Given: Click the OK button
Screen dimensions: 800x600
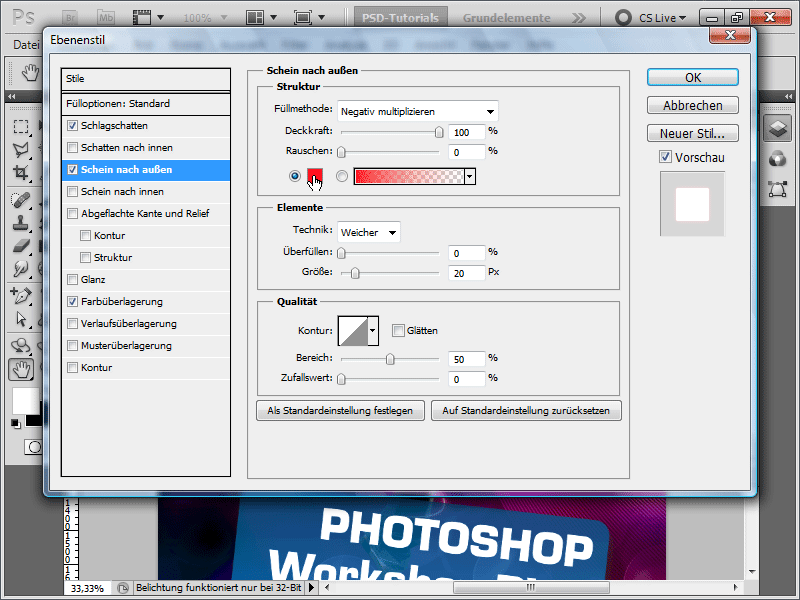Looking at the screenshot, I should point(693,78).
